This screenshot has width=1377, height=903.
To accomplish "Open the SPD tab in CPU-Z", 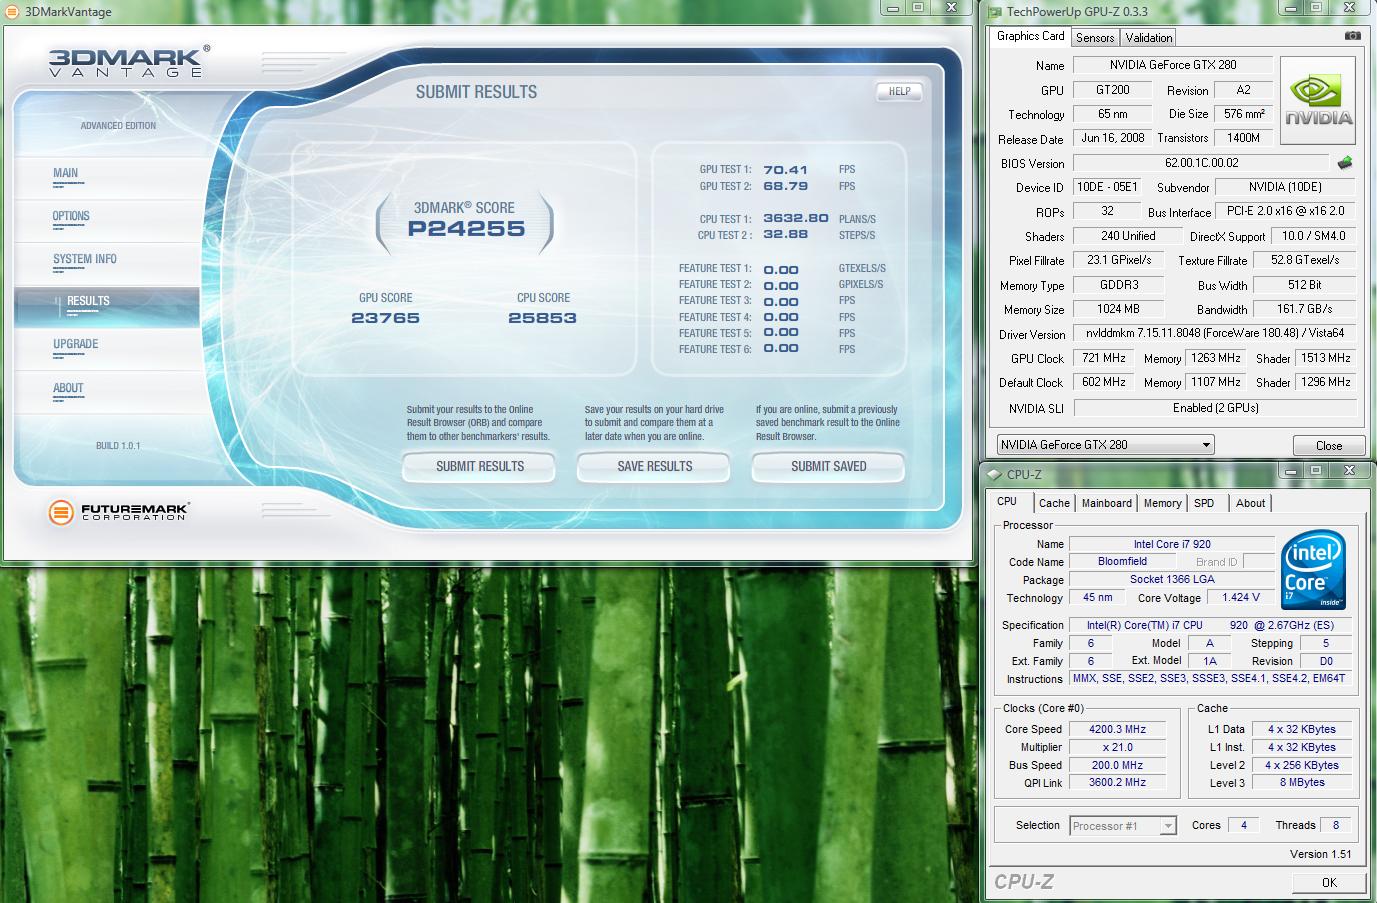I will click(1204, 503).
